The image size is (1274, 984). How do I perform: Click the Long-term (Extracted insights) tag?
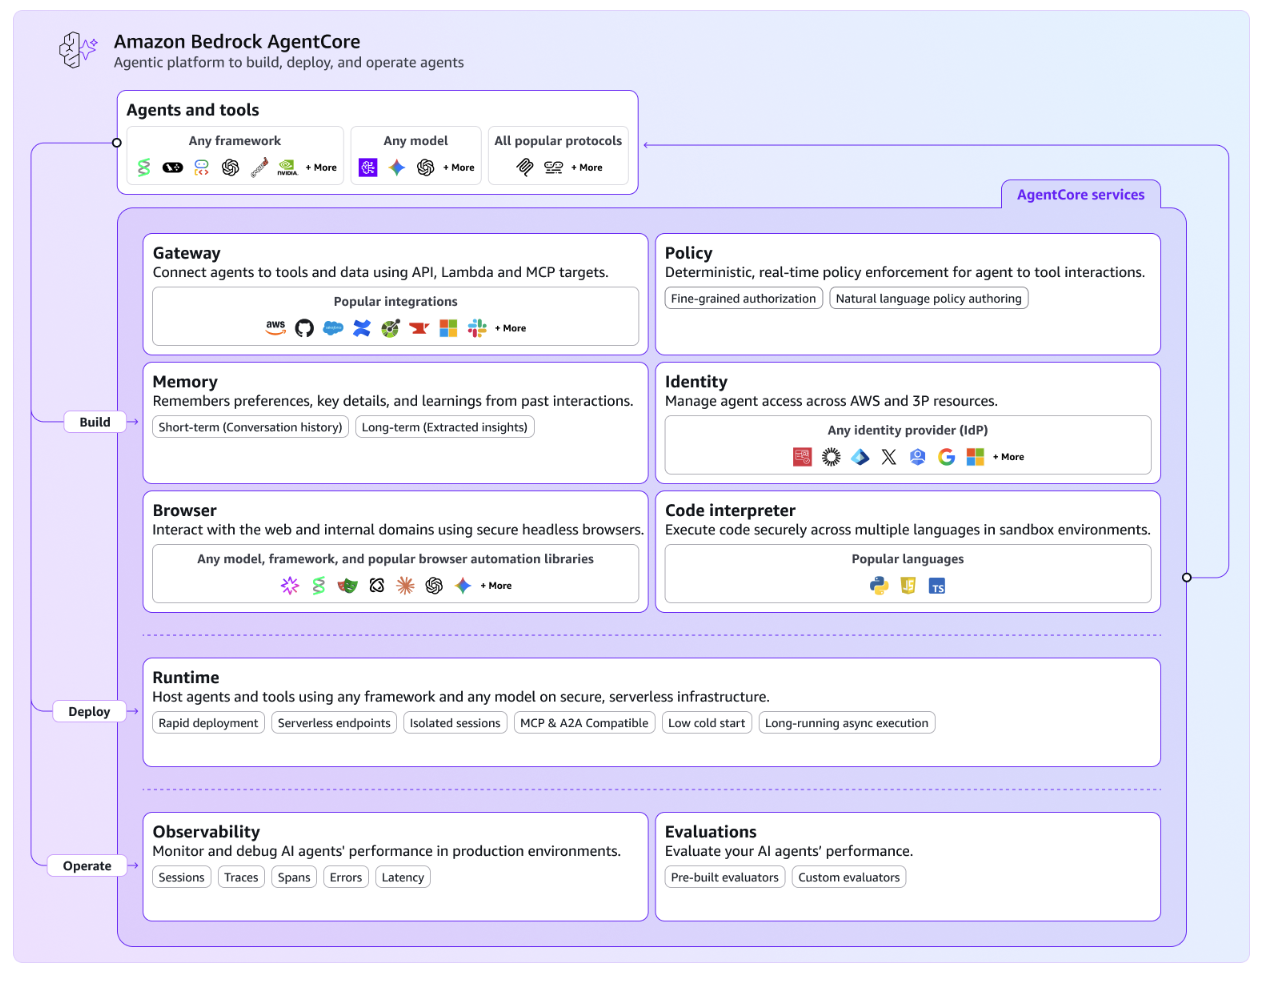(x=445, y=428)
